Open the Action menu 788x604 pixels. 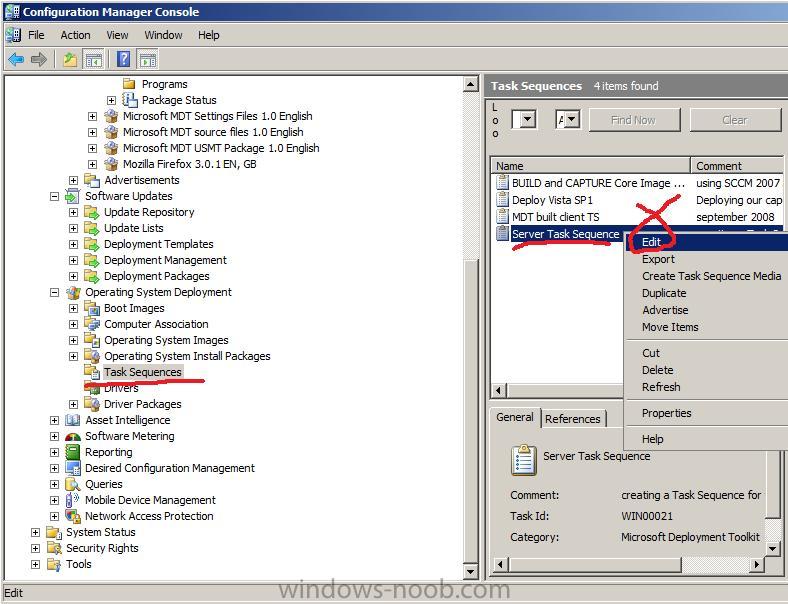point(75,35)
